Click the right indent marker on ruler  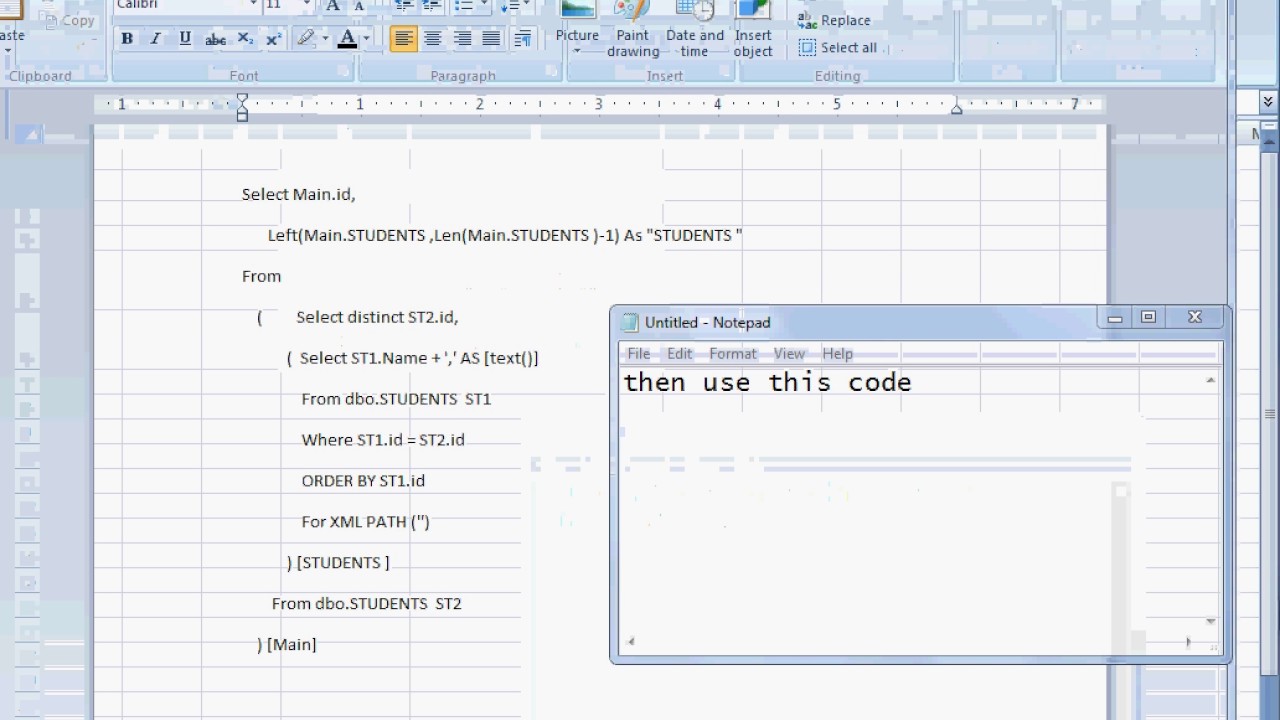[x=956, y=108]
